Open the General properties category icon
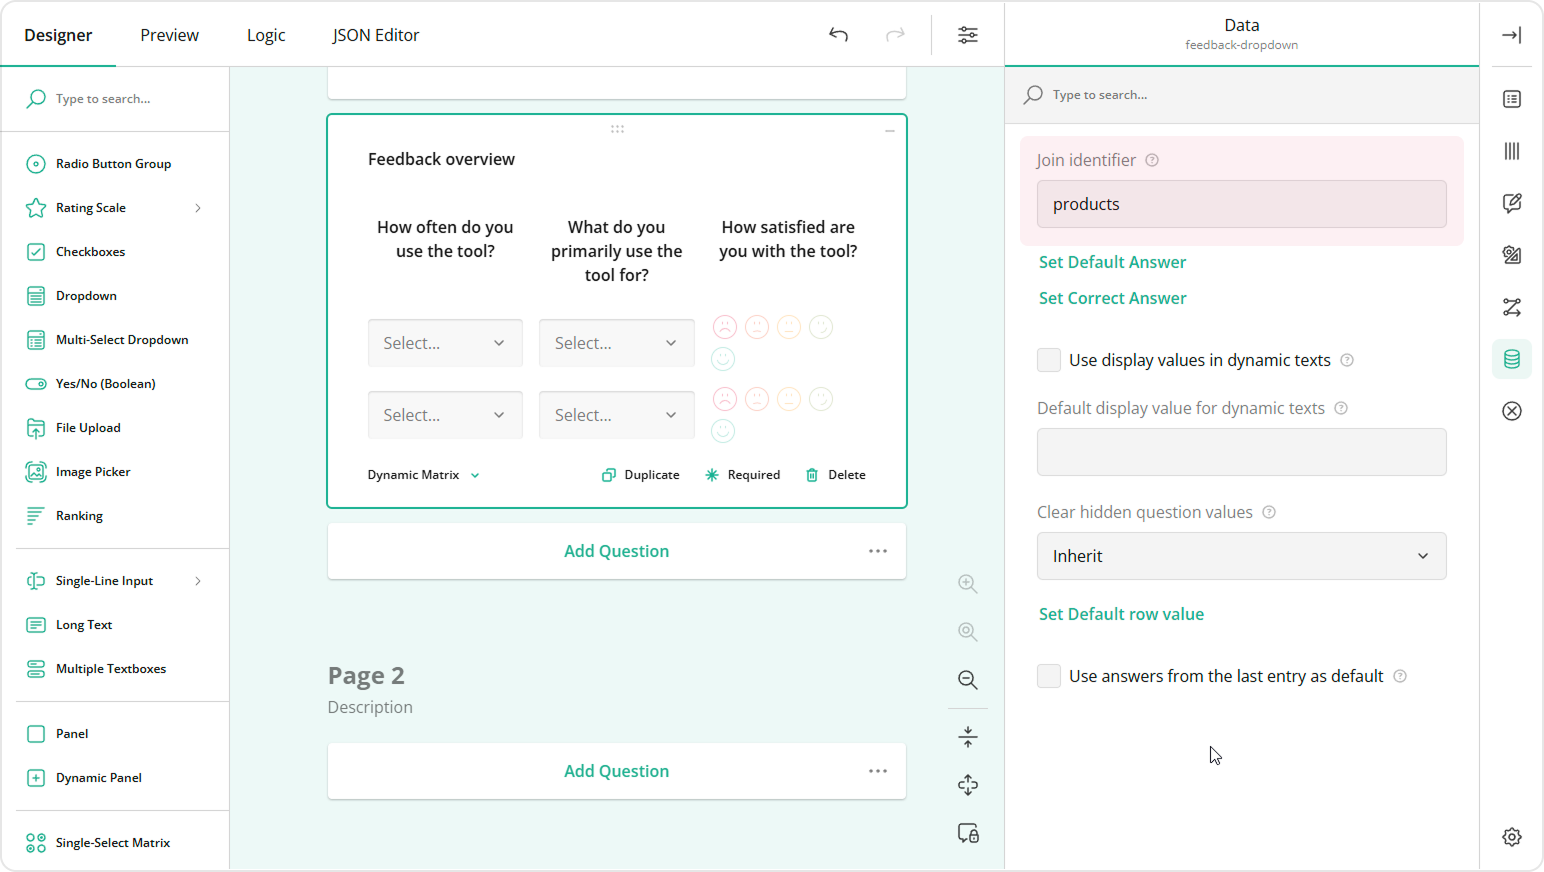 [x=1511, y=99]
